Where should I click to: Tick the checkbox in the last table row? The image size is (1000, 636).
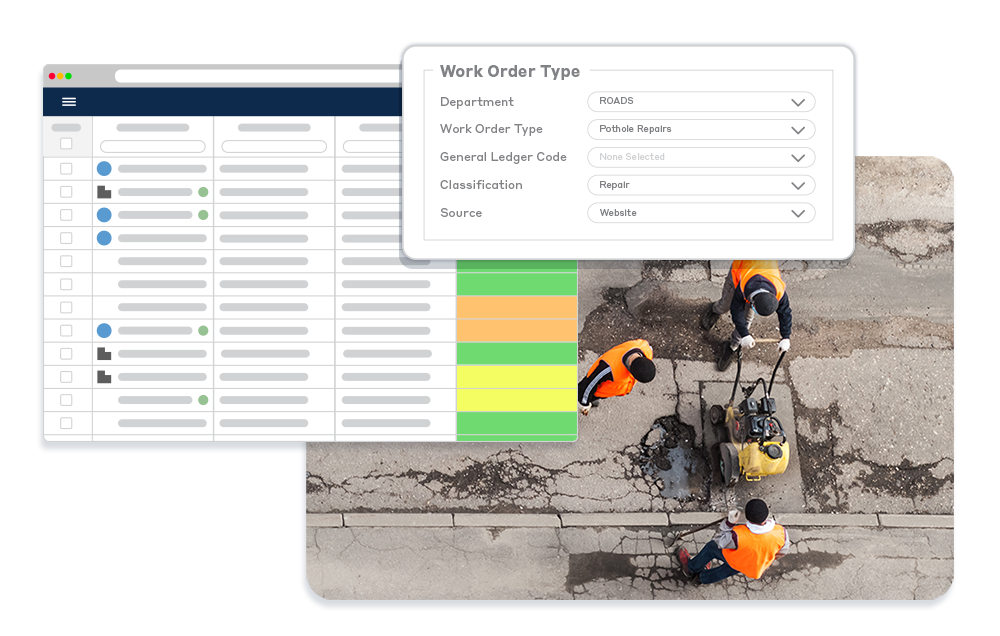pyautogui.click(x=66, y=423)
